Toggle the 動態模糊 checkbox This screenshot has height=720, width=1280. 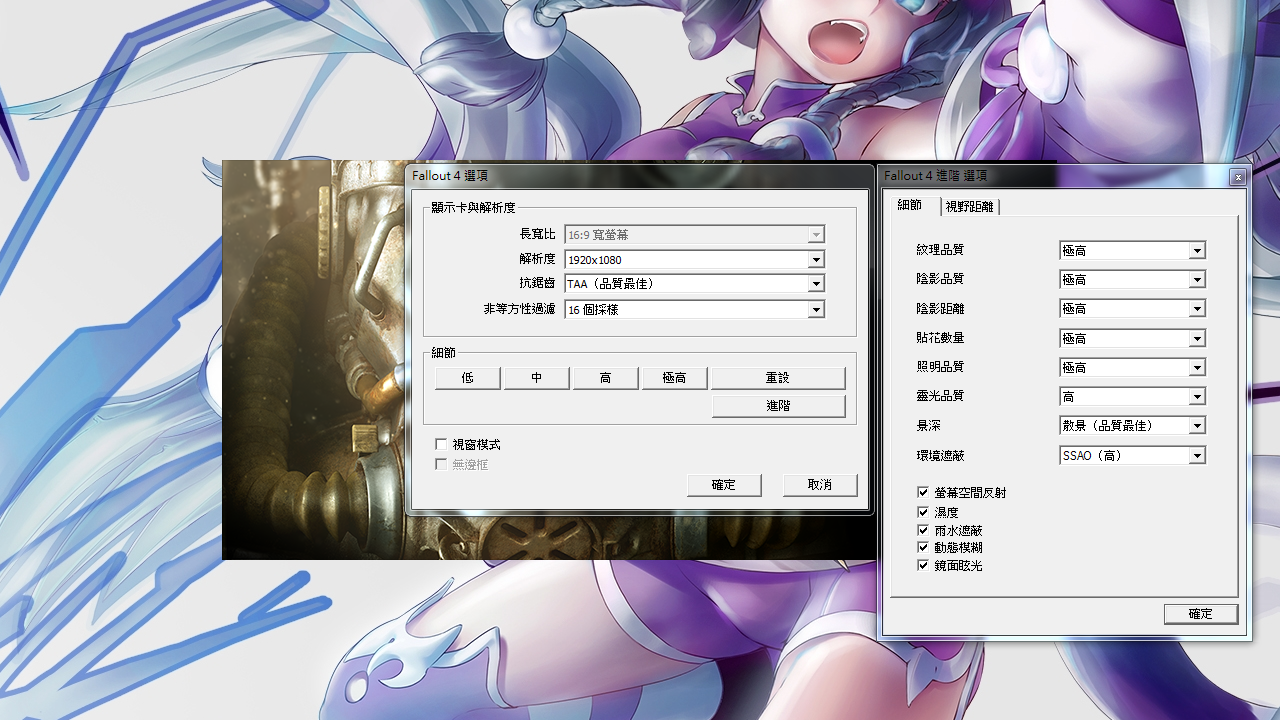tap(923, 548)
